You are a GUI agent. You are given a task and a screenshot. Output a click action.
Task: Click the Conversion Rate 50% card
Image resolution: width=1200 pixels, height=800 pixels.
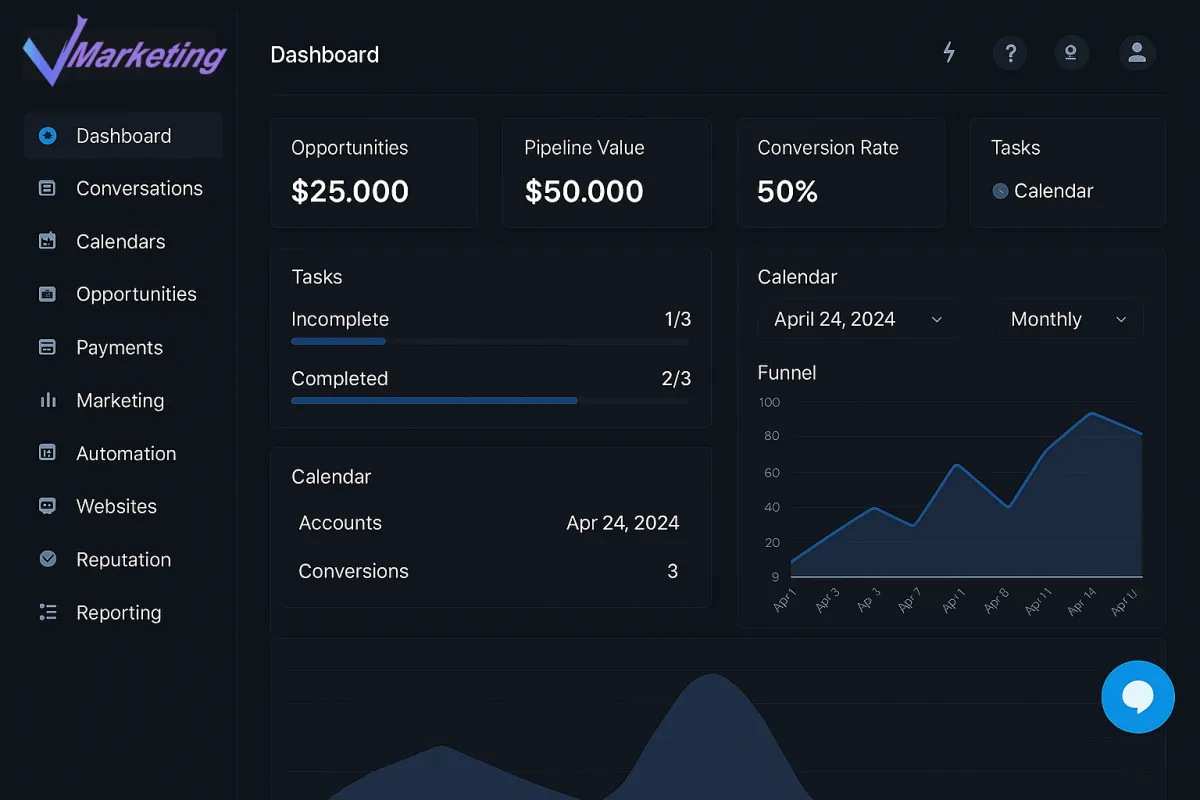click(x=841, y=173)
